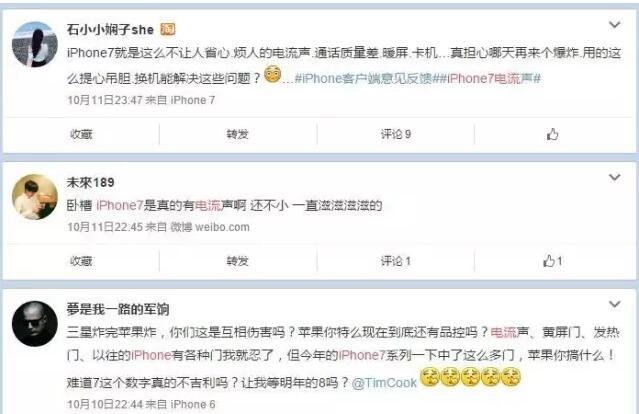
Task: Click 收藏 on 未來189's post
Action: click(81, 261)
